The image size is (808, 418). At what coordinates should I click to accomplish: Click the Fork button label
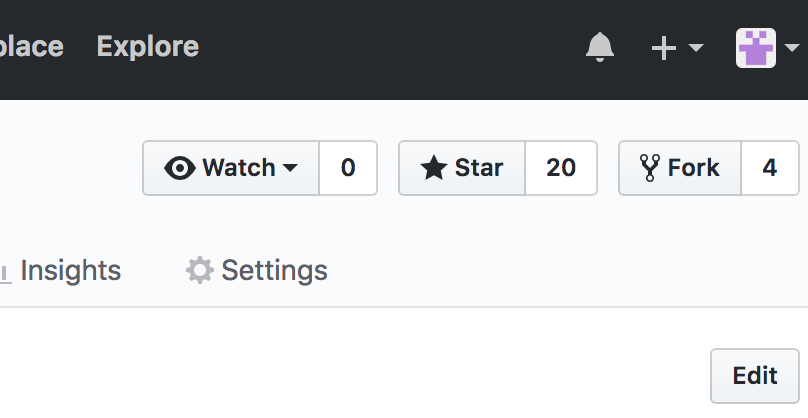click(x=694, y=168)
